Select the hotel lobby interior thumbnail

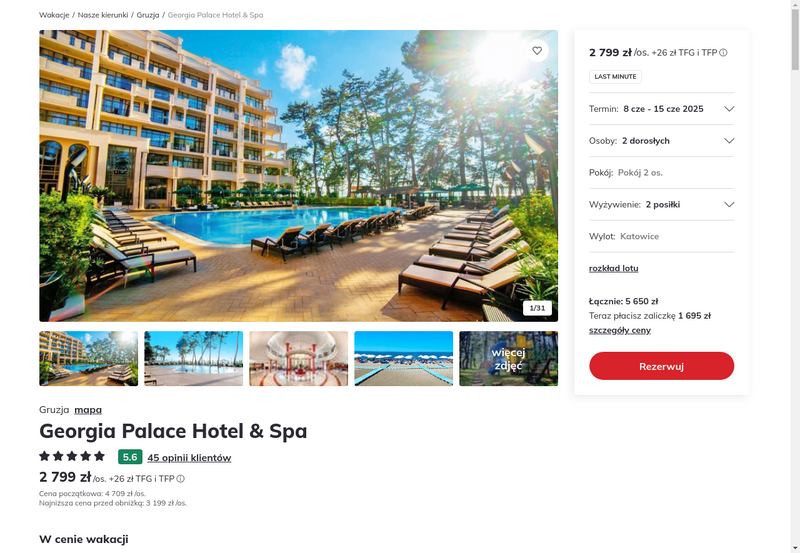[x=298, y=359]
